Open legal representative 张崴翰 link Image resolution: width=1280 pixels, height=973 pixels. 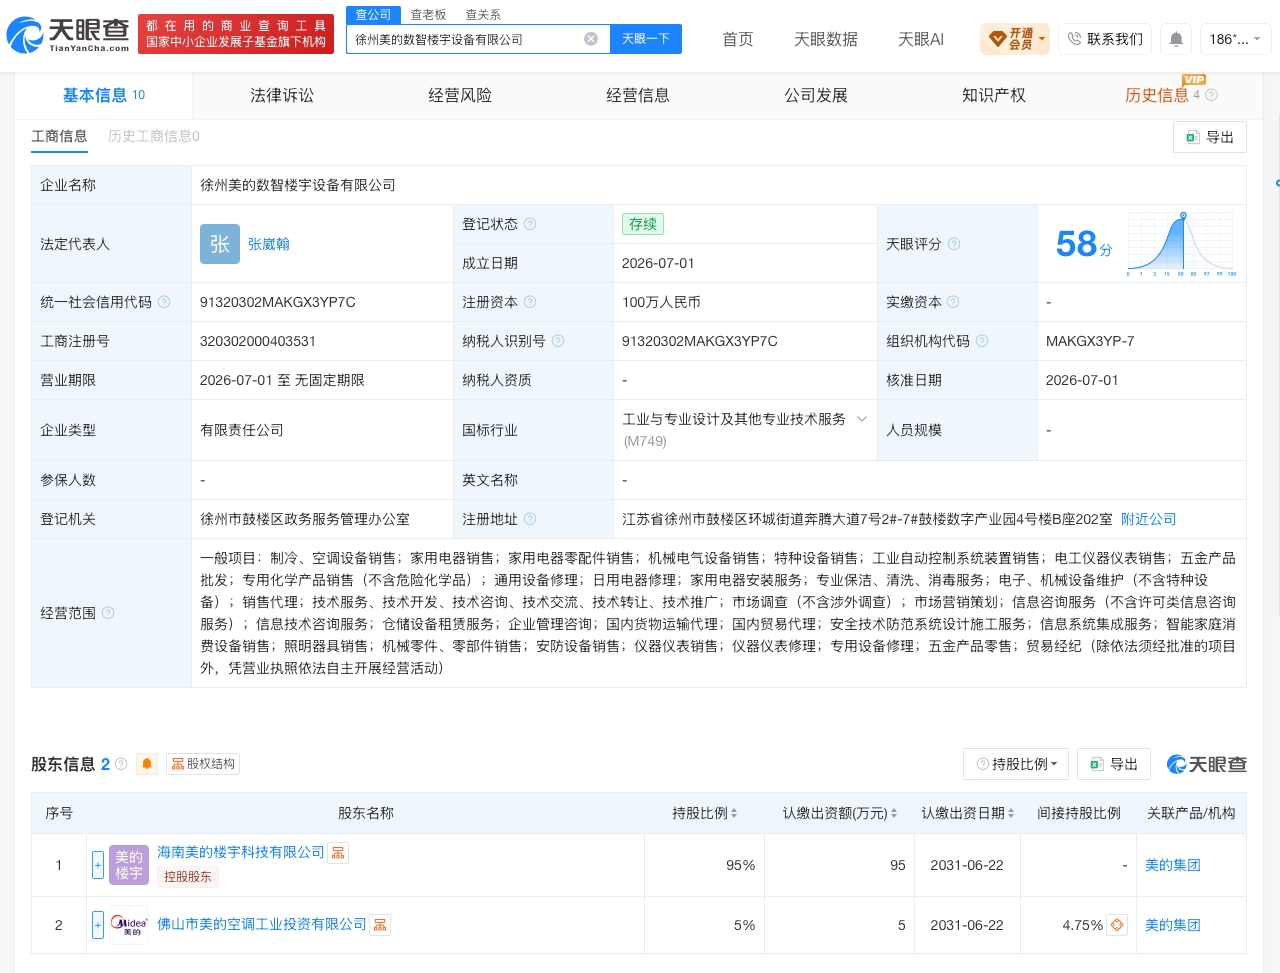coord(269,244)
